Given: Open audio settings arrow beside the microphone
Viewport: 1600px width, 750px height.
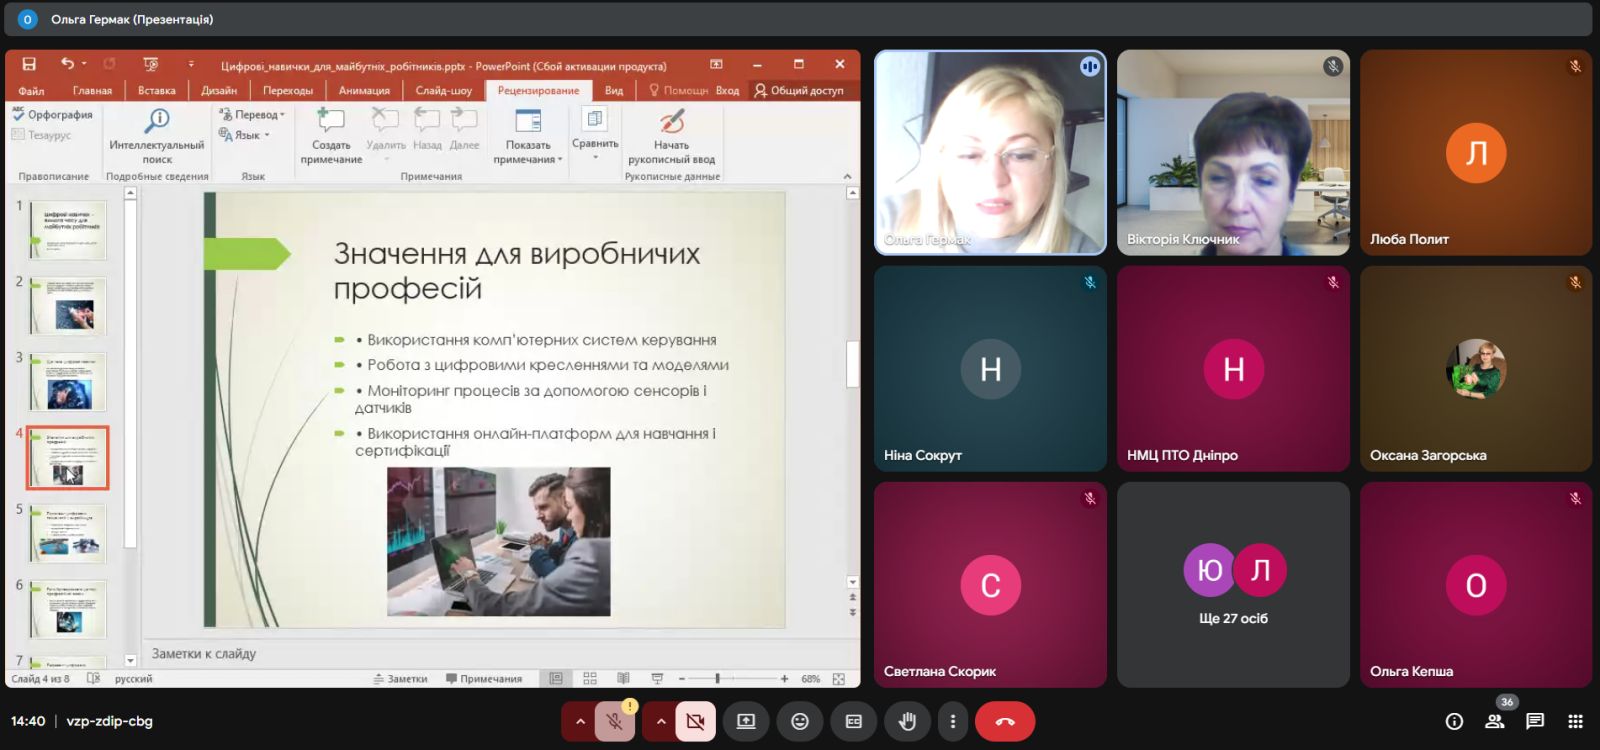Looking at the screenshot, I should (580, 721).
